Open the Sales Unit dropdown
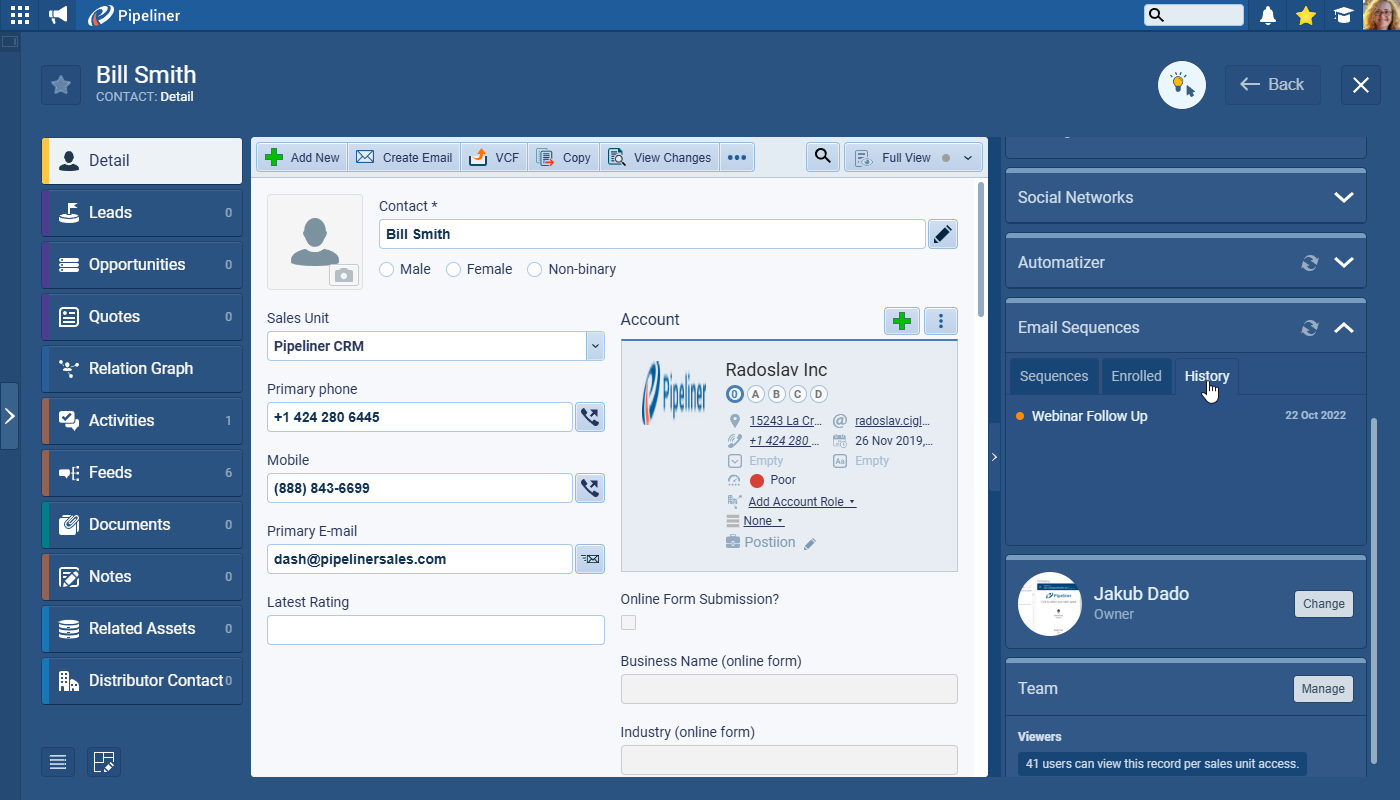 coord(595,346)
